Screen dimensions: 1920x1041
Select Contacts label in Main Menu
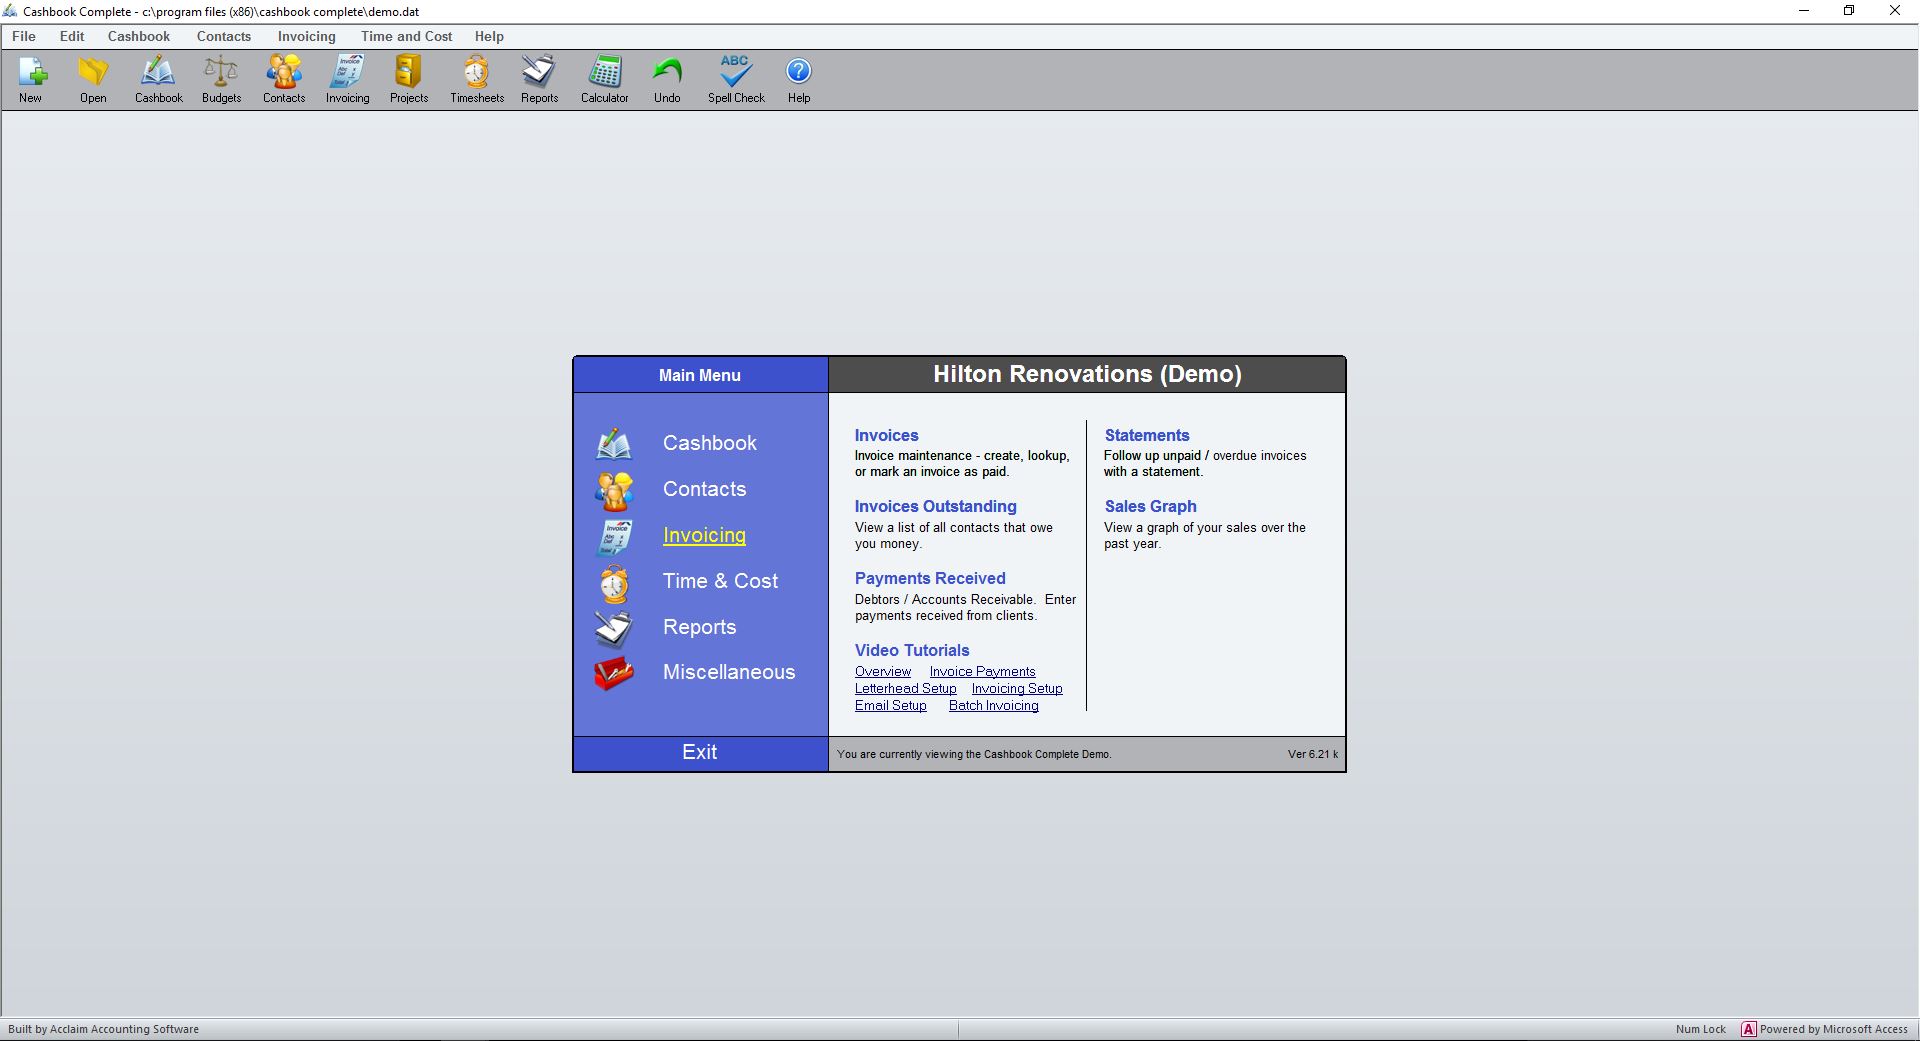pos(705,489)
